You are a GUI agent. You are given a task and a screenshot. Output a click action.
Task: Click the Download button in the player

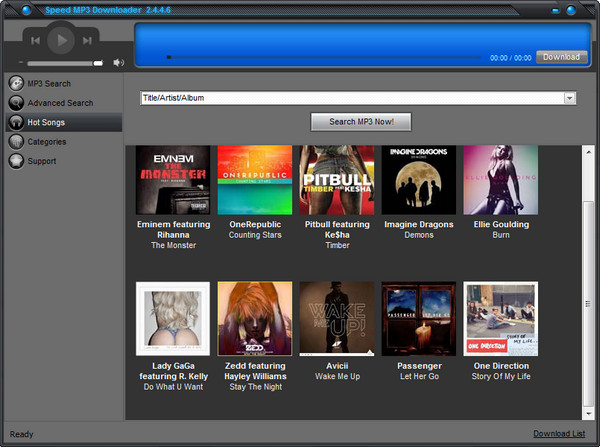[561, 57]
